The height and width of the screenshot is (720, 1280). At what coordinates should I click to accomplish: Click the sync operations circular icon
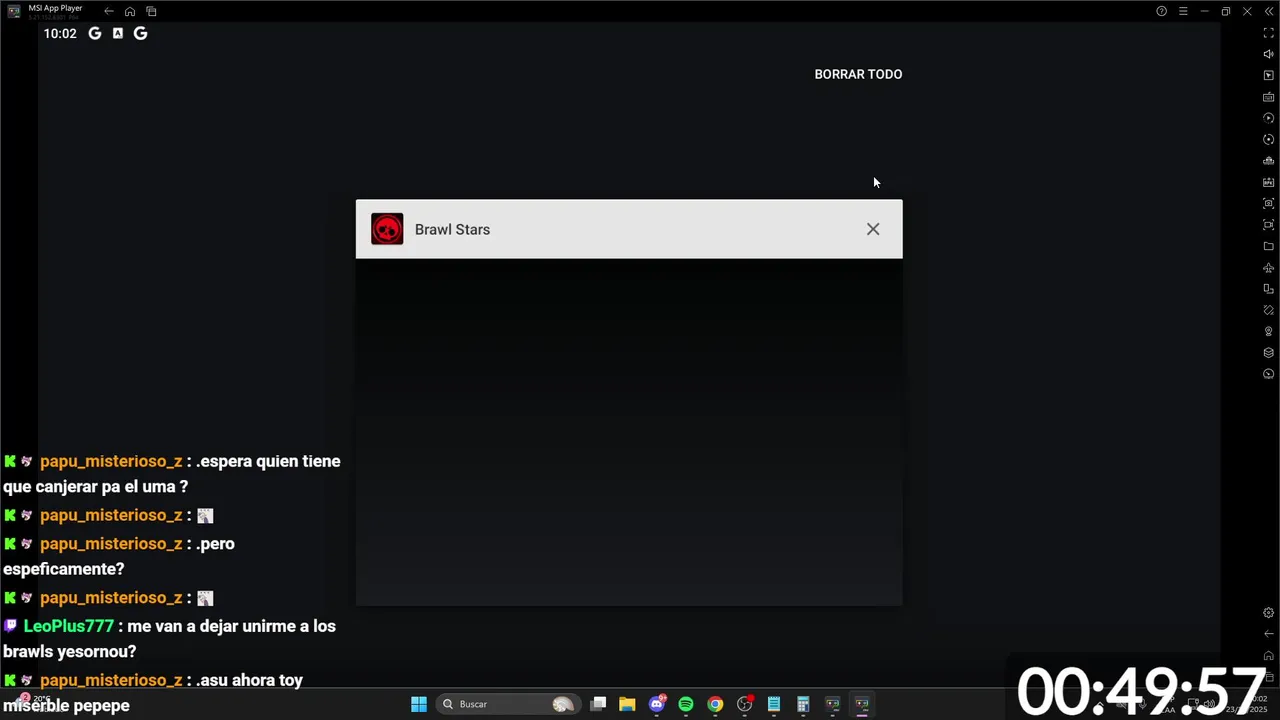click(1269, 118)
